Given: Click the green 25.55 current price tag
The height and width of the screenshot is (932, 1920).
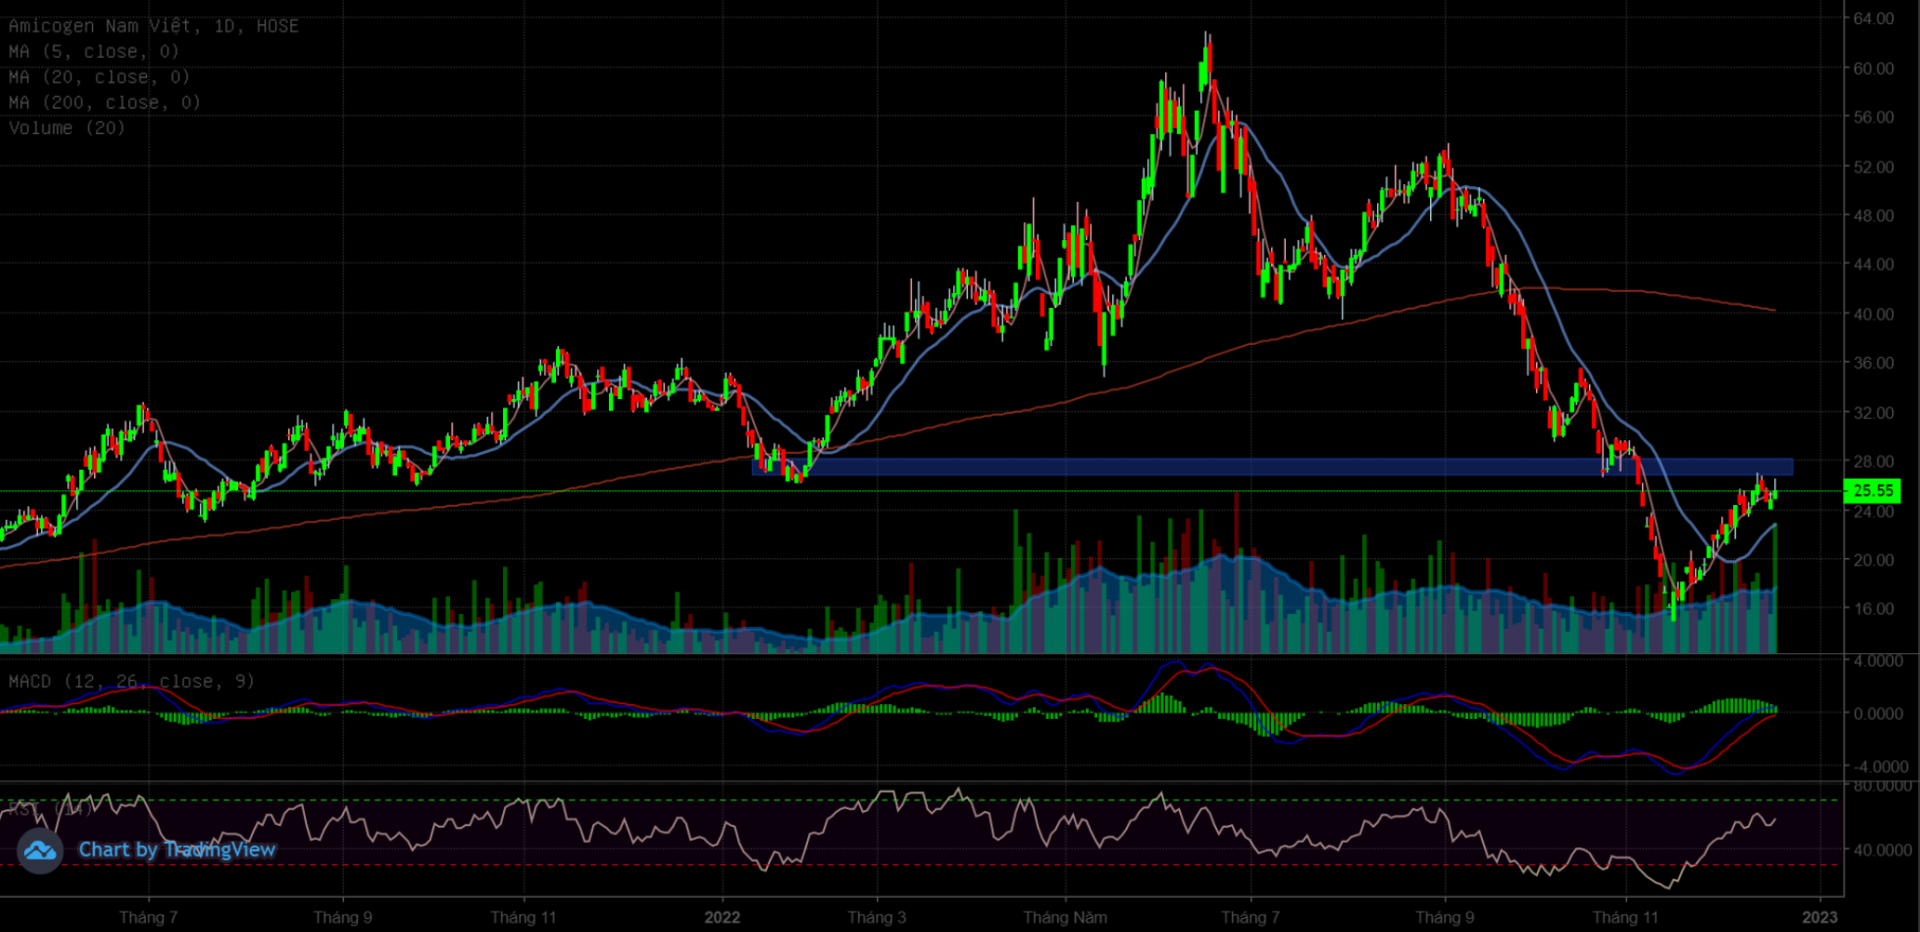Looking at the screenshot, I should coord(1872,490).
